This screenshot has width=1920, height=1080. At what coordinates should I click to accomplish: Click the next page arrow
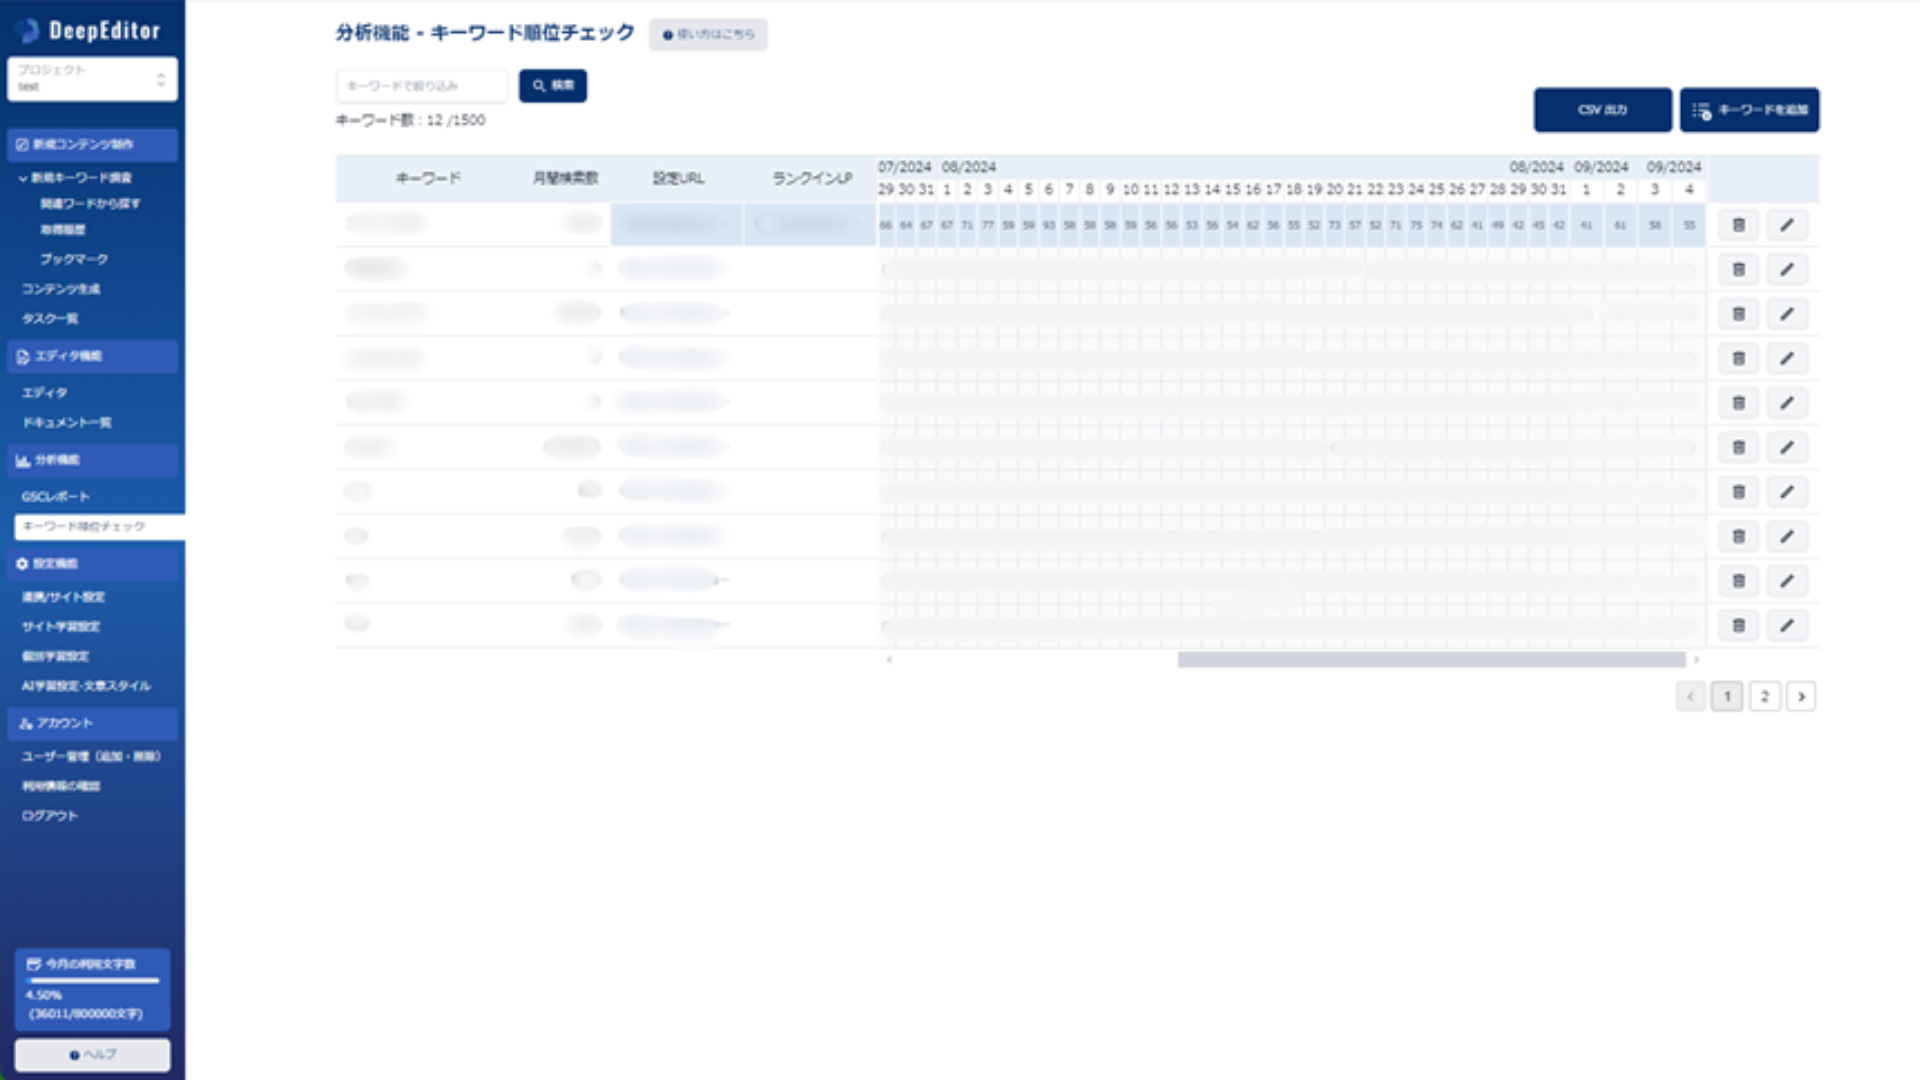pos(1801,697)
